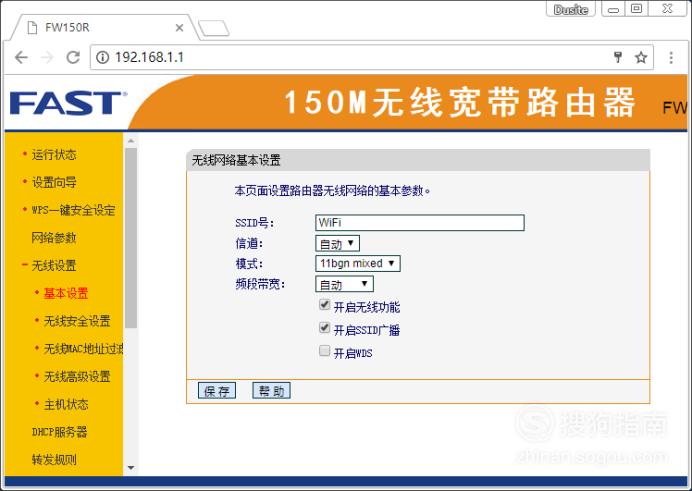Expand DHCP服务器 menu section
The height and width of the screenshot is (491, 692).
pos(60,432)
